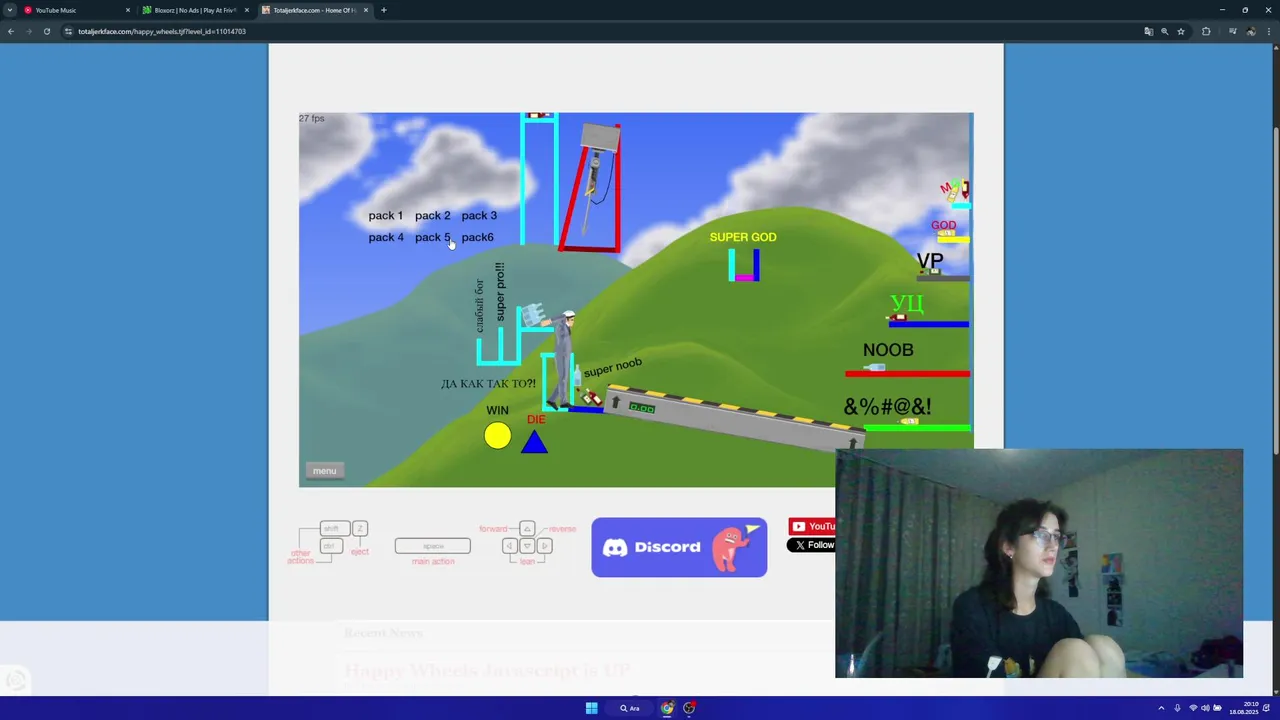Screen dimensions: 1280x720
Task: Click the battery tray icon
Action: [x=1215, y=708]
